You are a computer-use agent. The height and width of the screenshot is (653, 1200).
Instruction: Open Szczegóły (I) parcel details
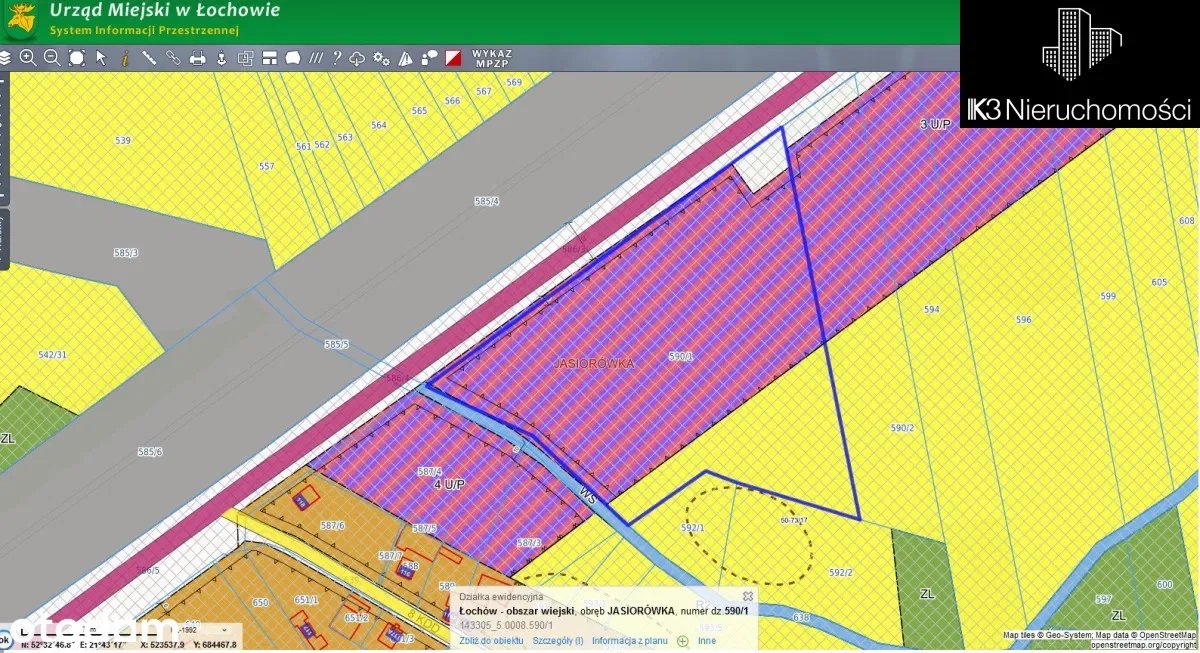point(557,641)
